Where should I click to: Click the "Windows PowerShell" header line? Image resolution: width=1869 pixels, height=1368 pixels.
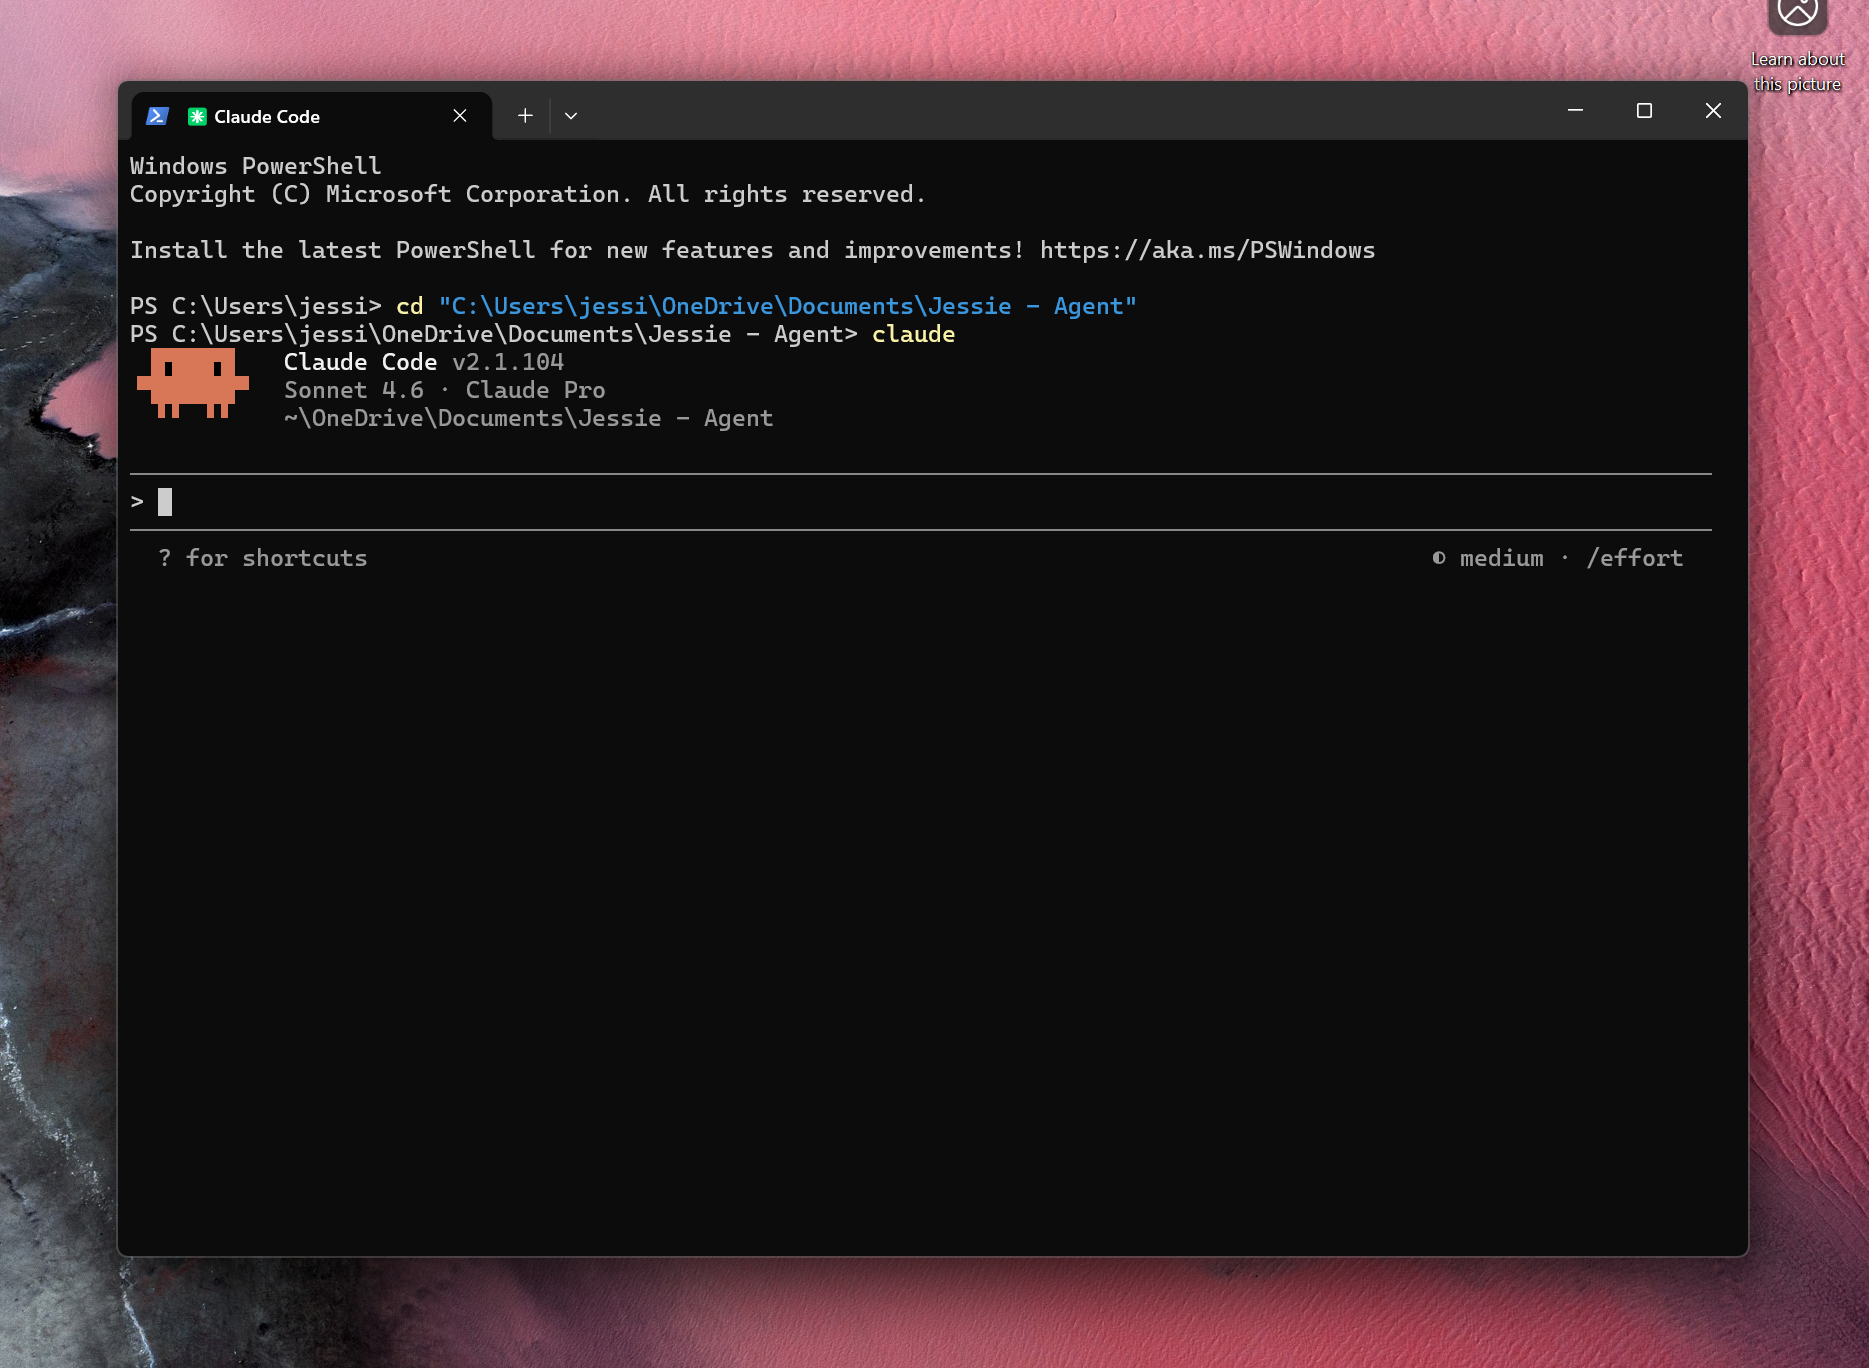pyautogui.click(x=256, y=166)
